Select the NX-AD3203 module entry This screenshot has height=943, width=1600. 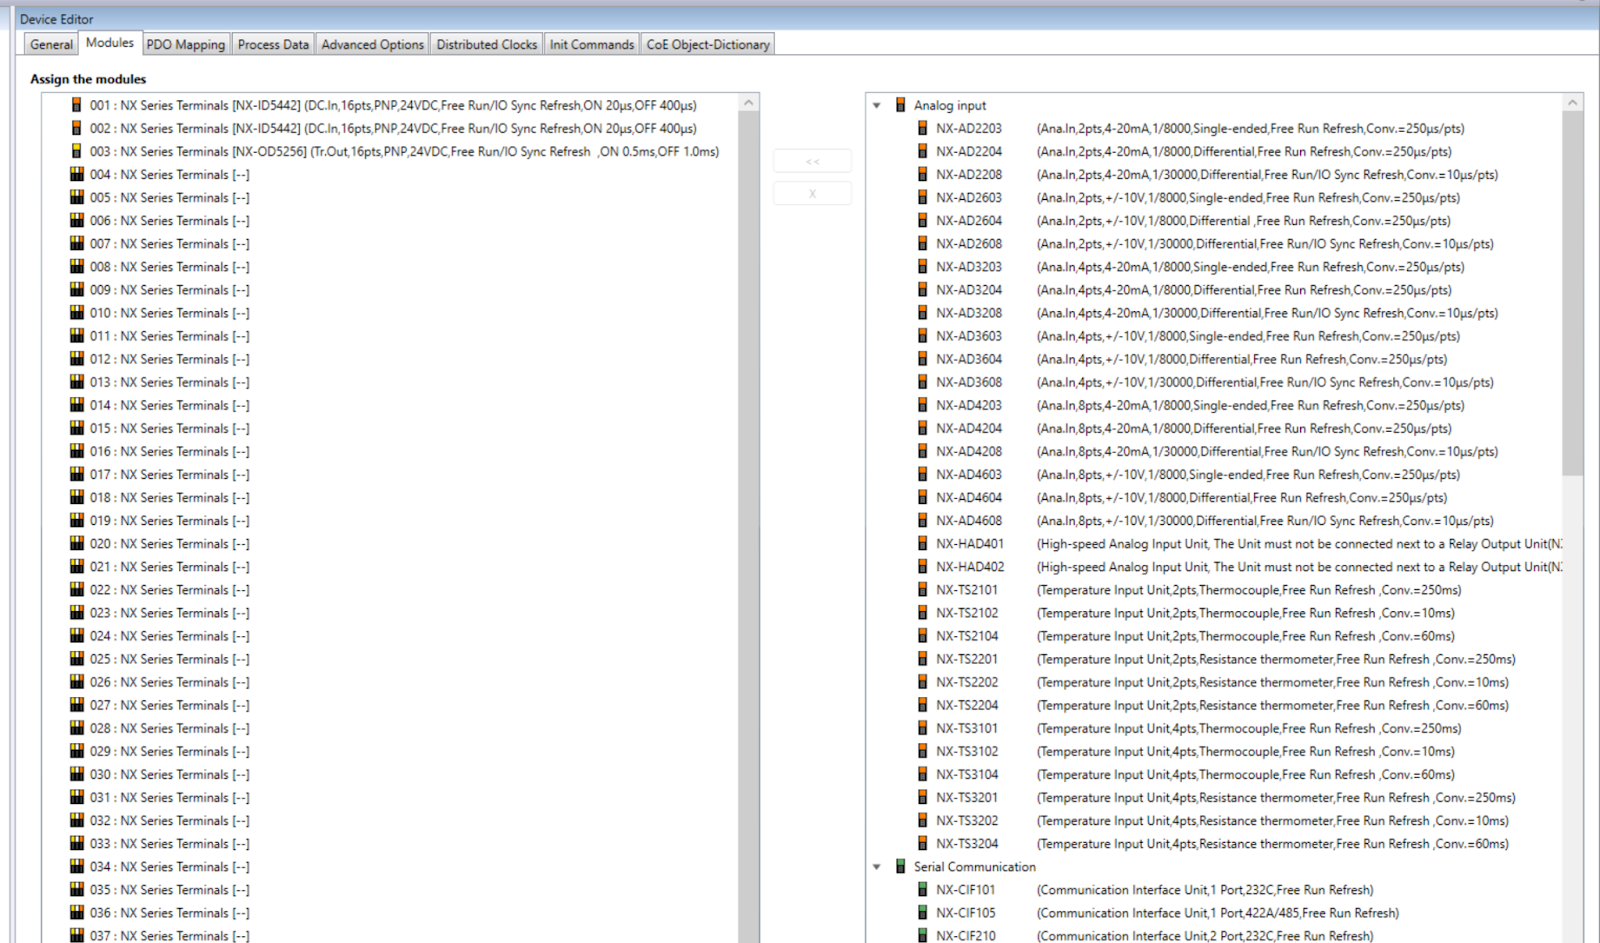(x=1199, y=267)
